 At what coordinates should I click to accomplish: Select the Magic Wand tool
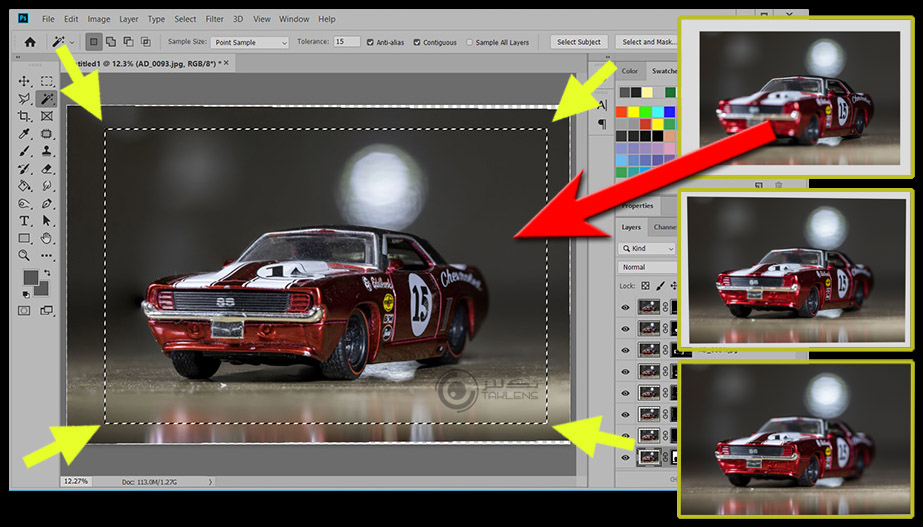click(46, 99)
